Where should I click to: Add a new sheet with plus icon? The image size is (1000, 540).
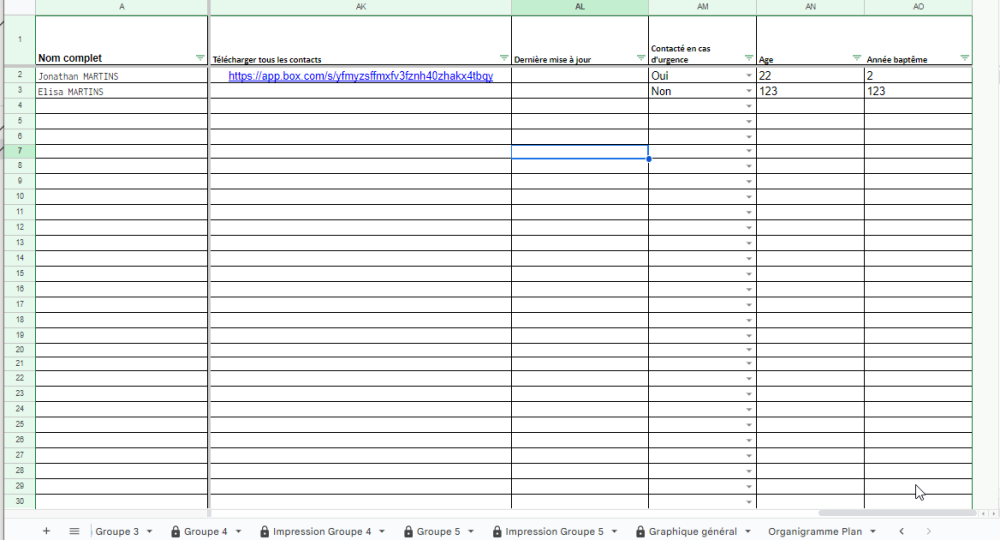pos(46,531)
